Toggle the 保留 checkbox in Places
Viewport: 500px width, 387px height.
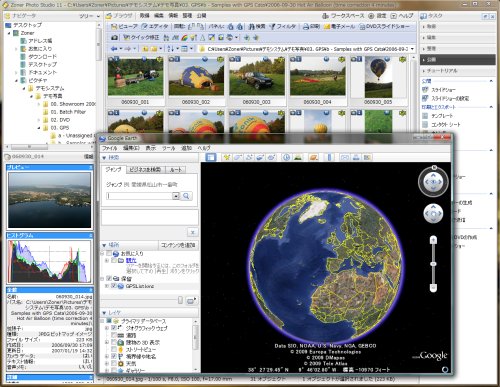(x=109, y=278)
